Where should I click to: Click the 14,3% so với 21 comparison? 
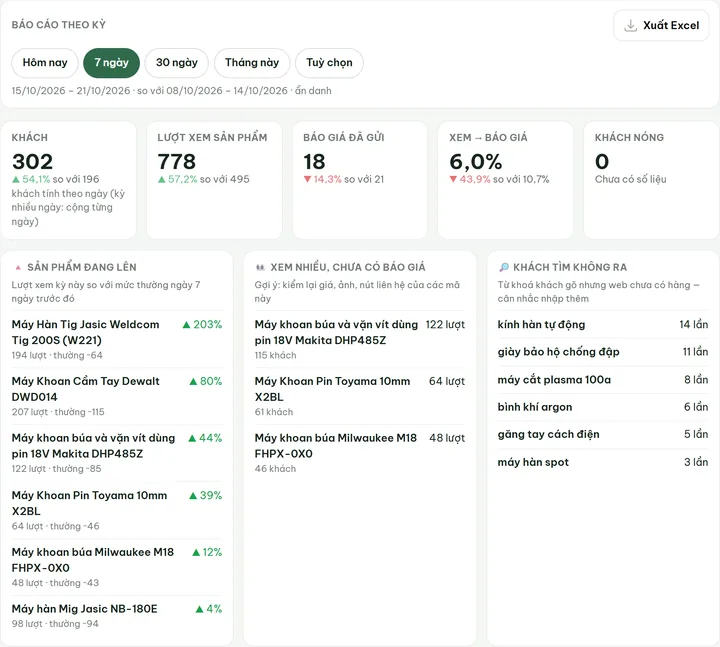[343, 180]
